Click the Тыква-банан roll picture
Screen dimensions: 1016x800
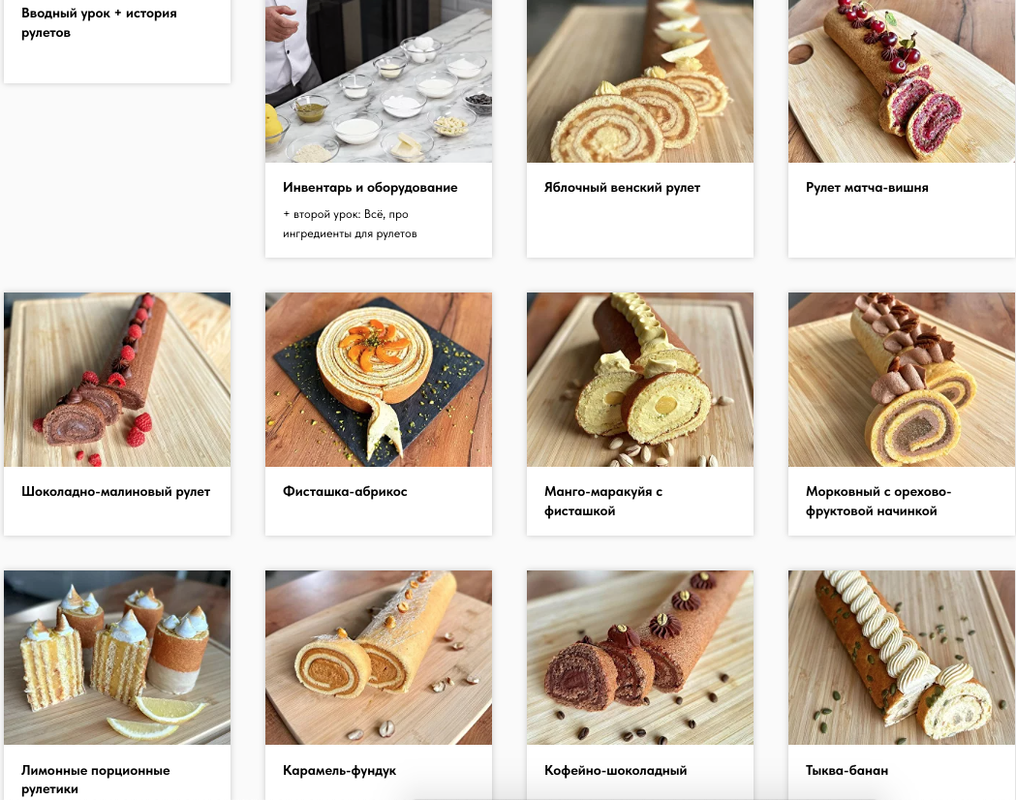tap(901, 657)
